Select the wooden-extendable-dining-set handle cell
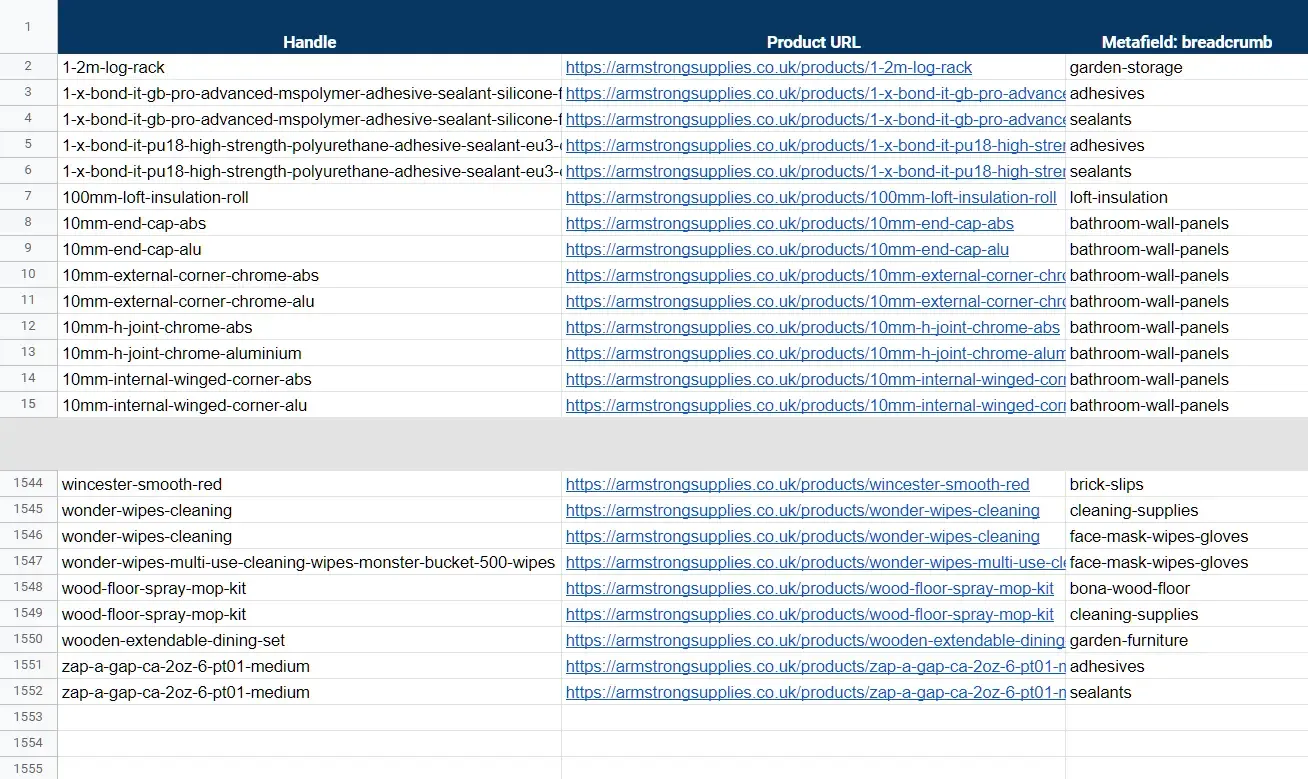 pyautogui.click(x=309, y=640)
